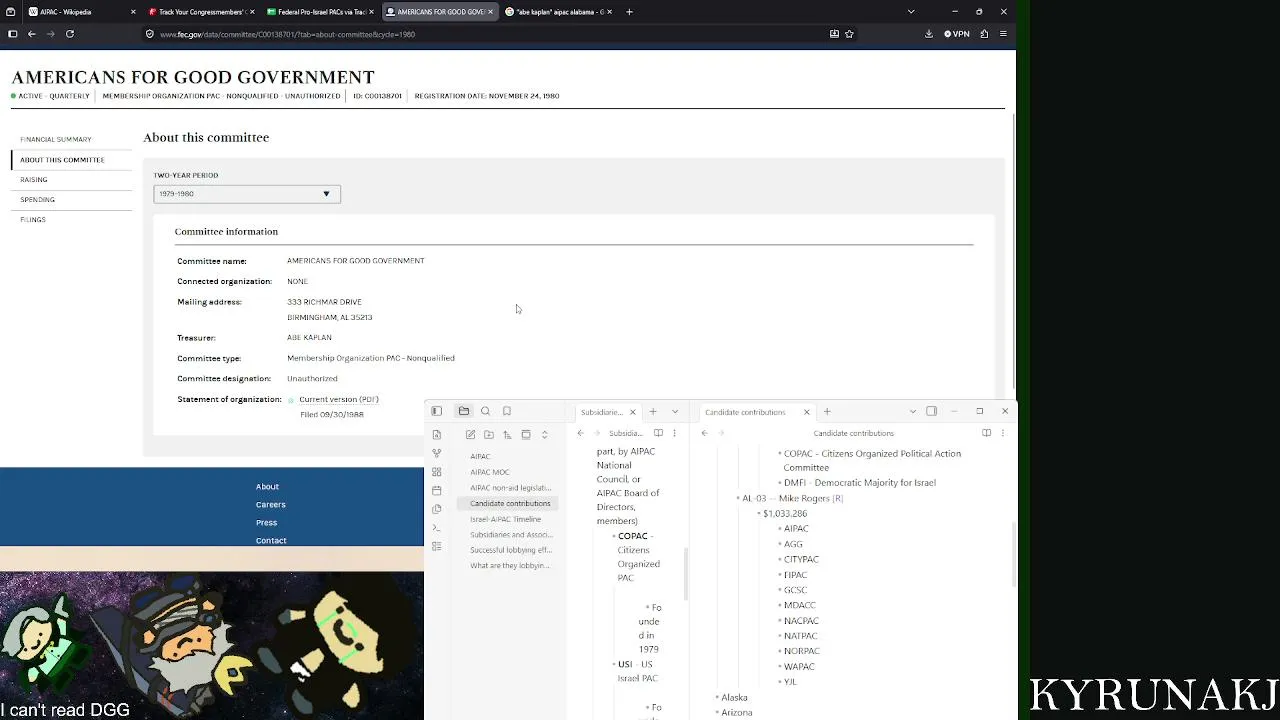The height and width of the screenshot is (720, 1280).
Task: Open browser downloads icon
Action: pyautogui.click(x=929, y=34)
